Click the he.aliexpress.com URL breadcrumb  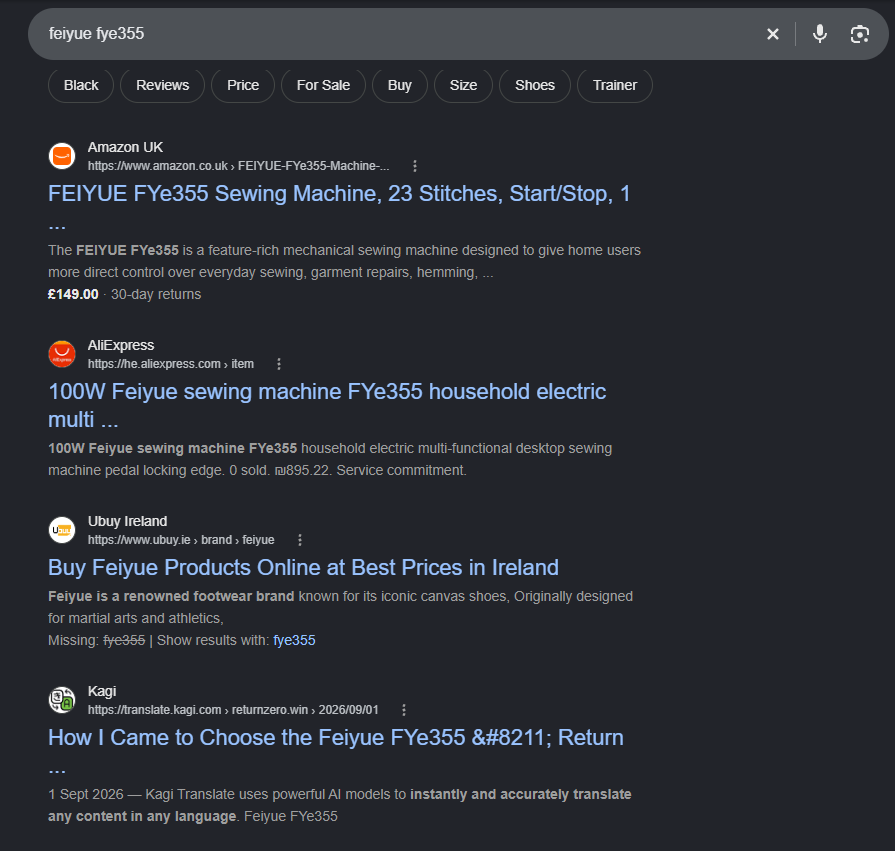(171, 364)
